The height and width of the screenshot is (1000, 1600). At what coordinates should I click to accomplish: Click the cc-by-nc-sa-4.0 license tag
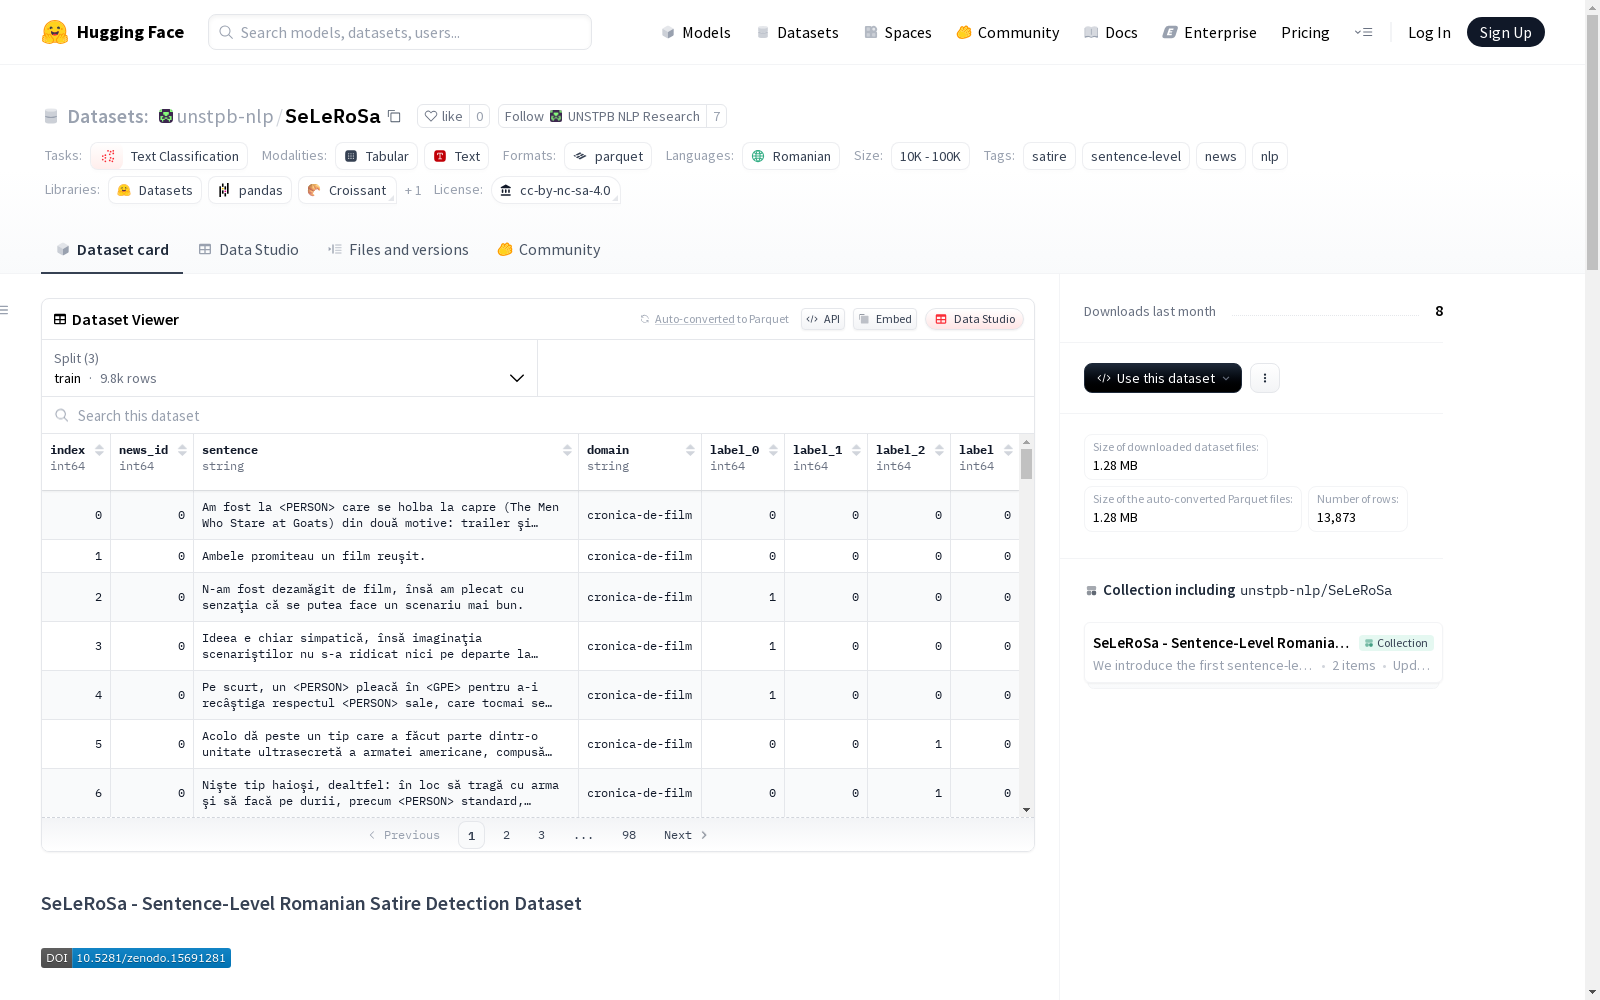click(x=556, y=190)
